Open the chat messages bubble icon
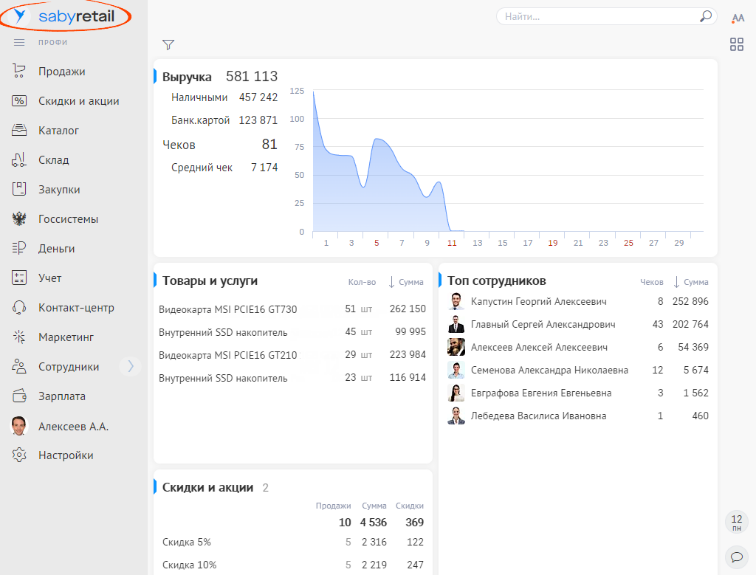This screenshot has width=756, height=575. click(x=737, y=556)
